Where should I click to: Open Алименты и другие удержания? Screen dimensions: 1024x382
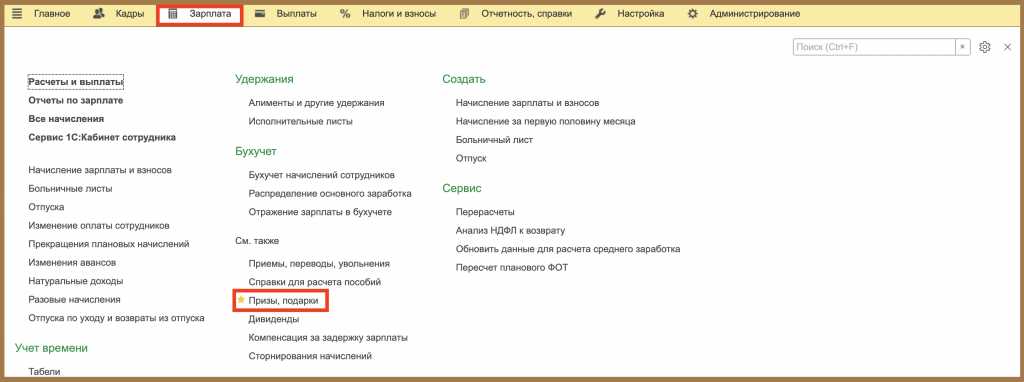tap(317, 103)
